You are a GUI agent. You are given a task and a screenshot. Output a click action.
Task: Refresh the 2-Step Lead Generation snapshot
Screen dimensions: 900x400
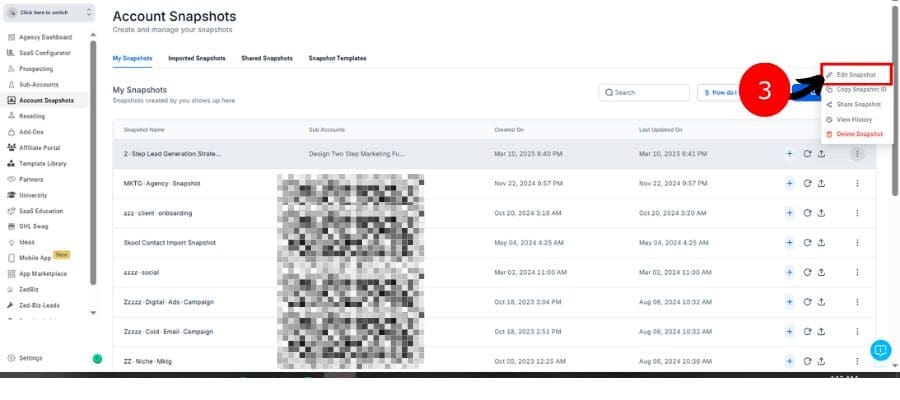(807, 154)
